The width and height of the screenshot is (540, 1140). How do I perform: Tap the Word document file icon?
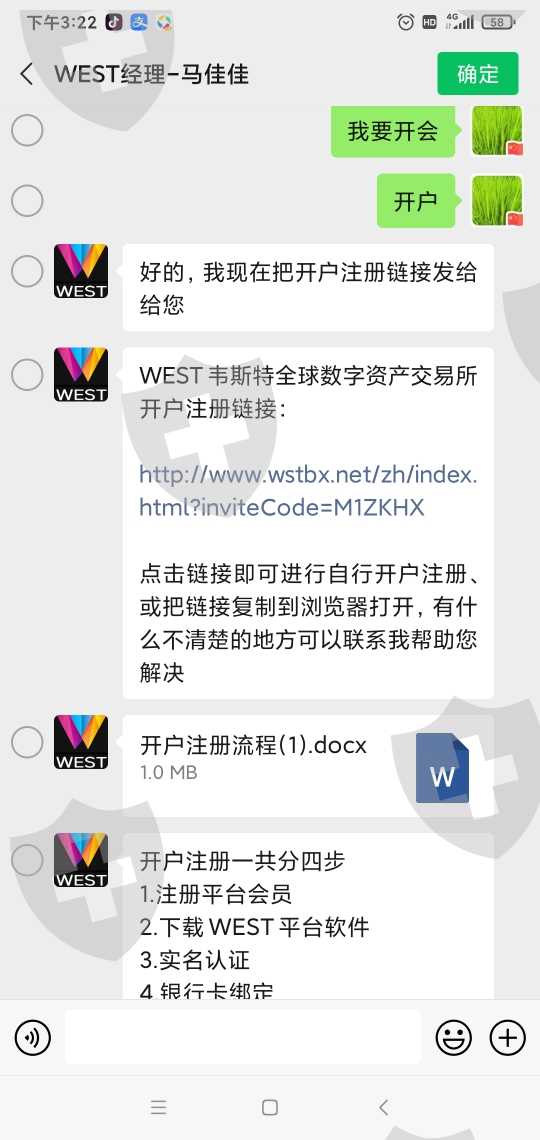443,768
